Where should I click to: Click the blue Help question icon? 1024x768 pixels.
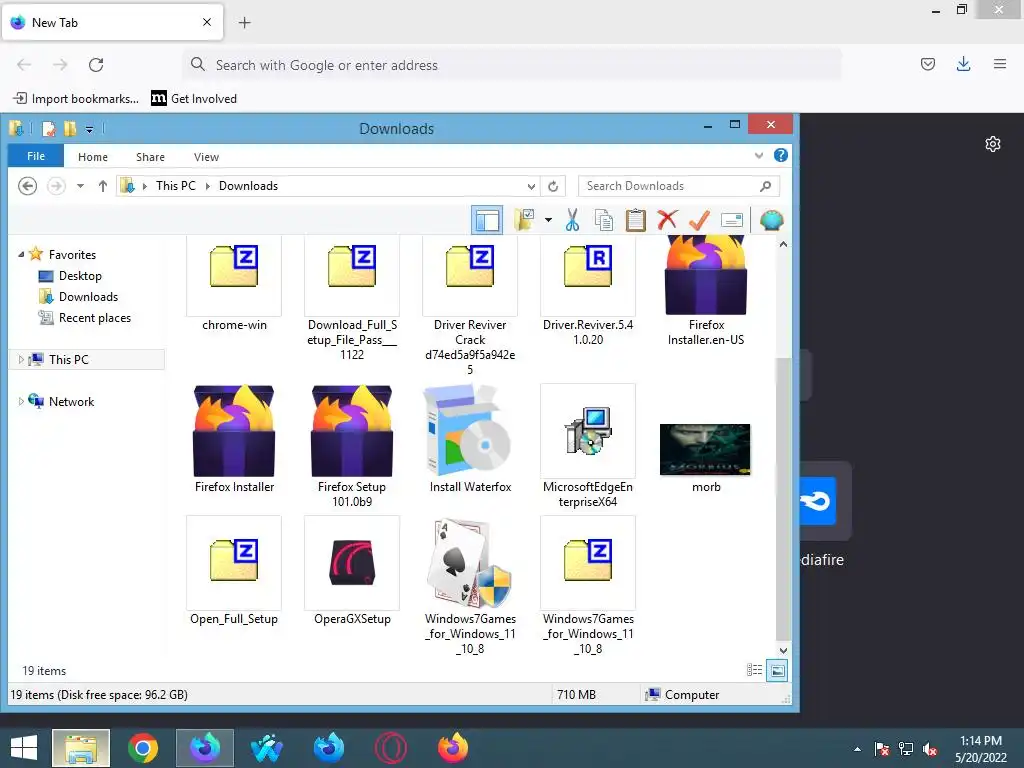[780, 155]
